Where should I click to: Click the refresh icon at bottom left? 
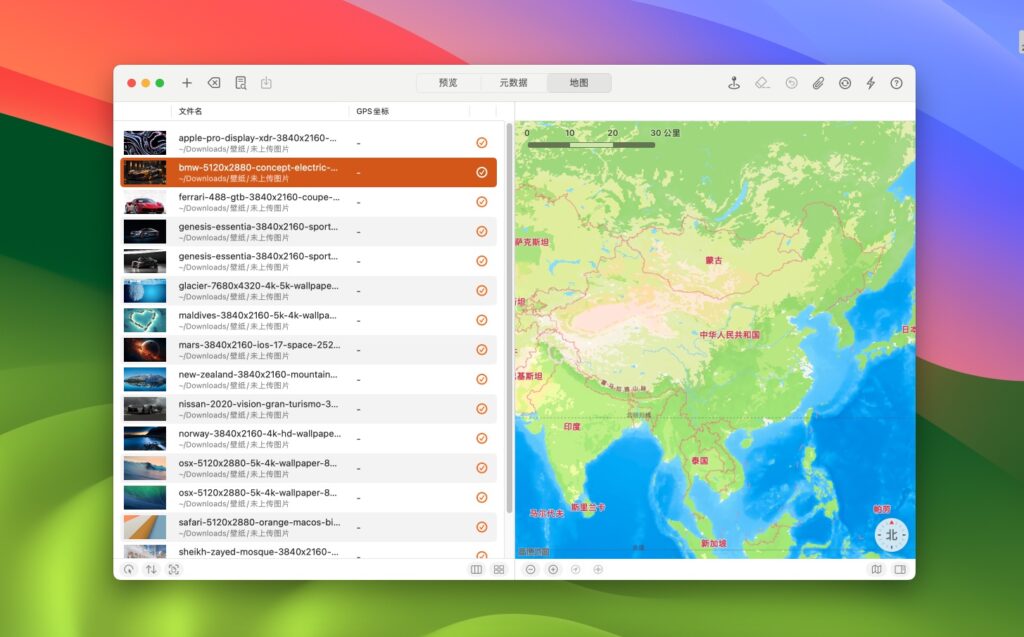pyautogui.click(x=130, y=569)
